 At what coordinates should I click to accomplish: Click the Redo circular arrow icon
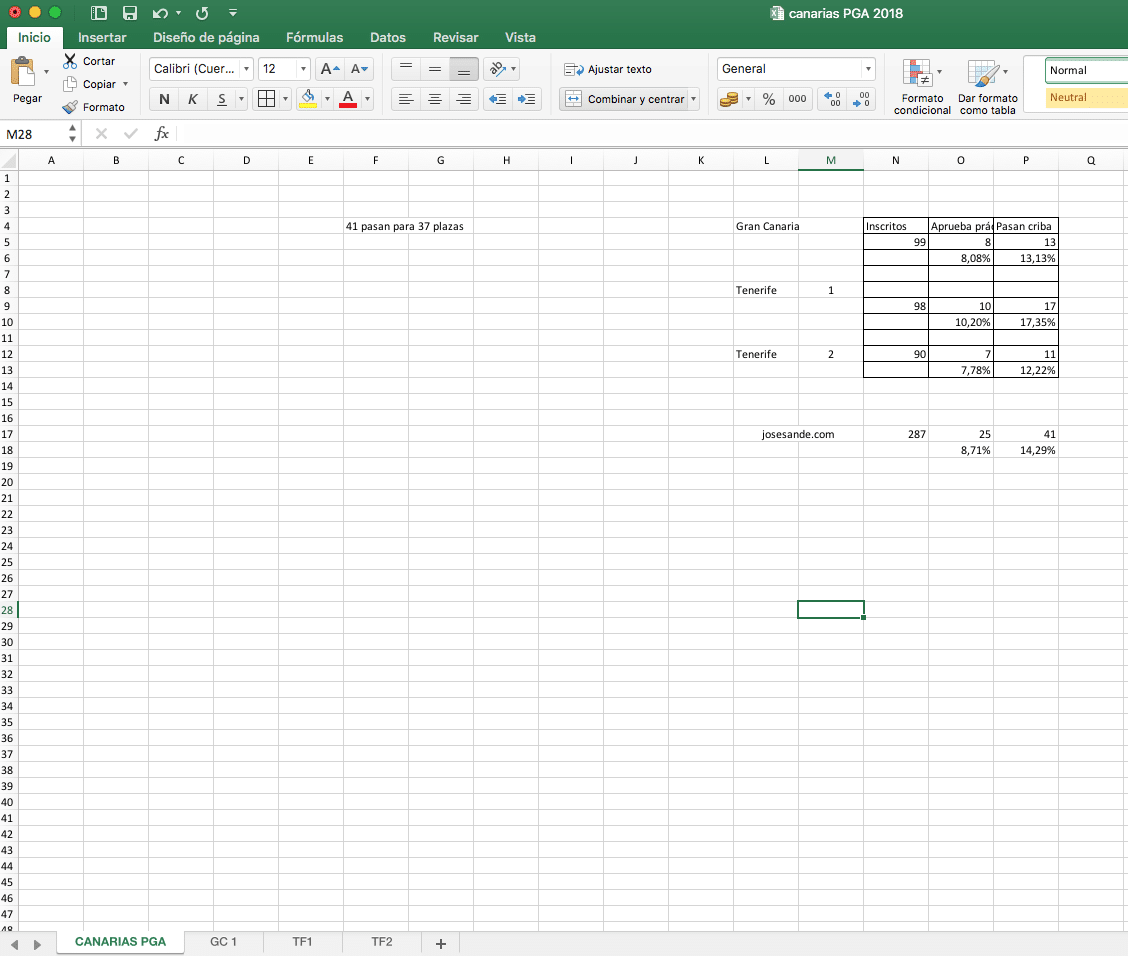click(x=202, y=13)
